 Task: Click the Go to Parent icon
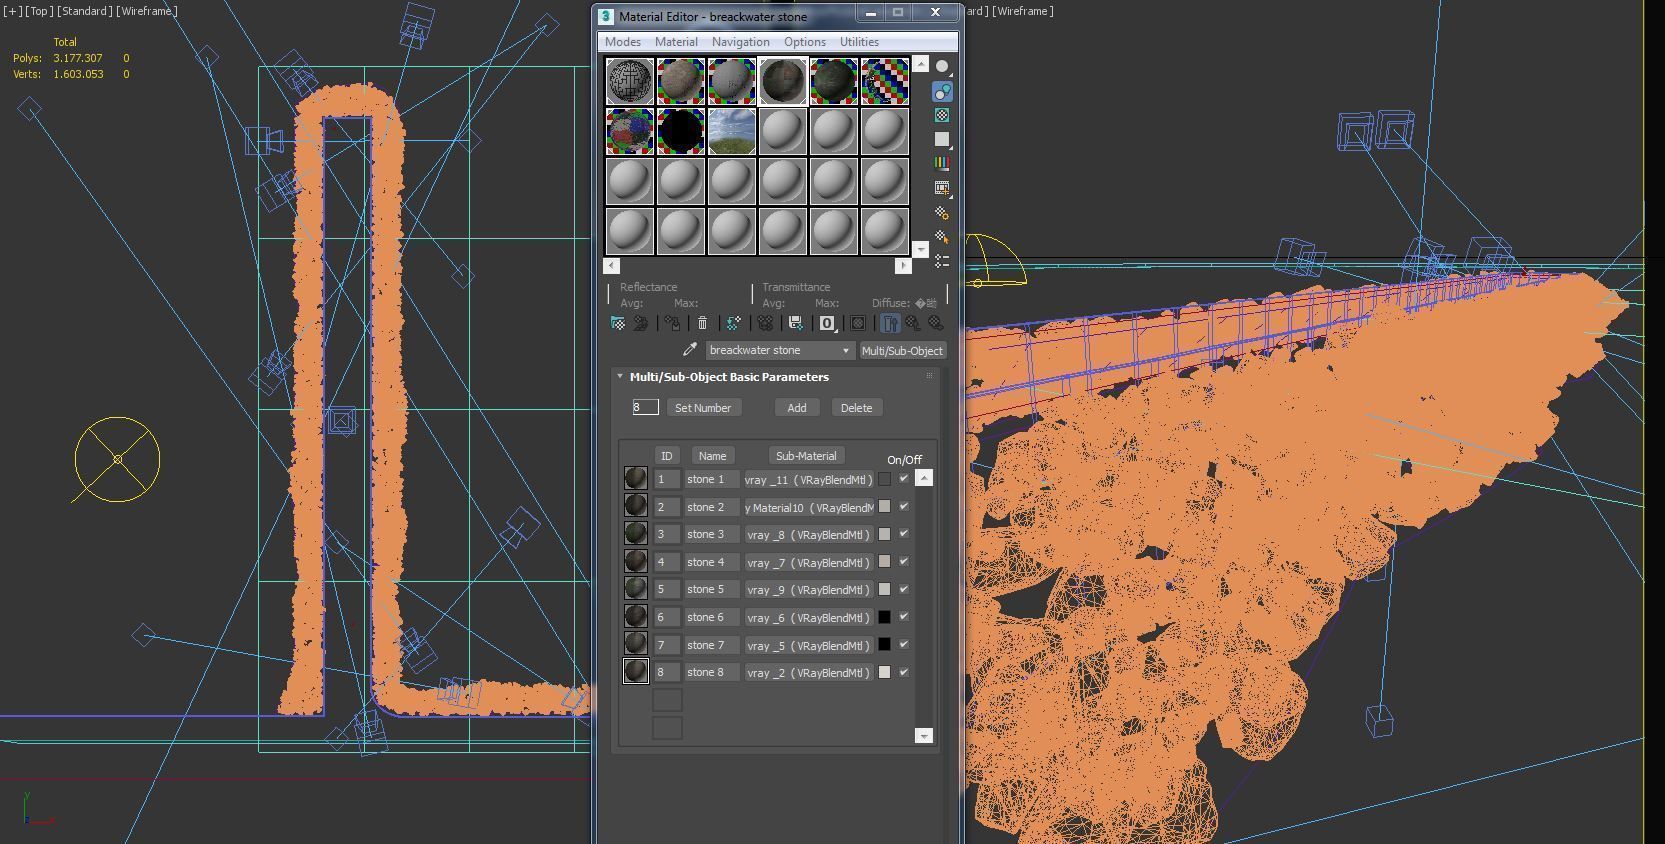pos(913,323)
